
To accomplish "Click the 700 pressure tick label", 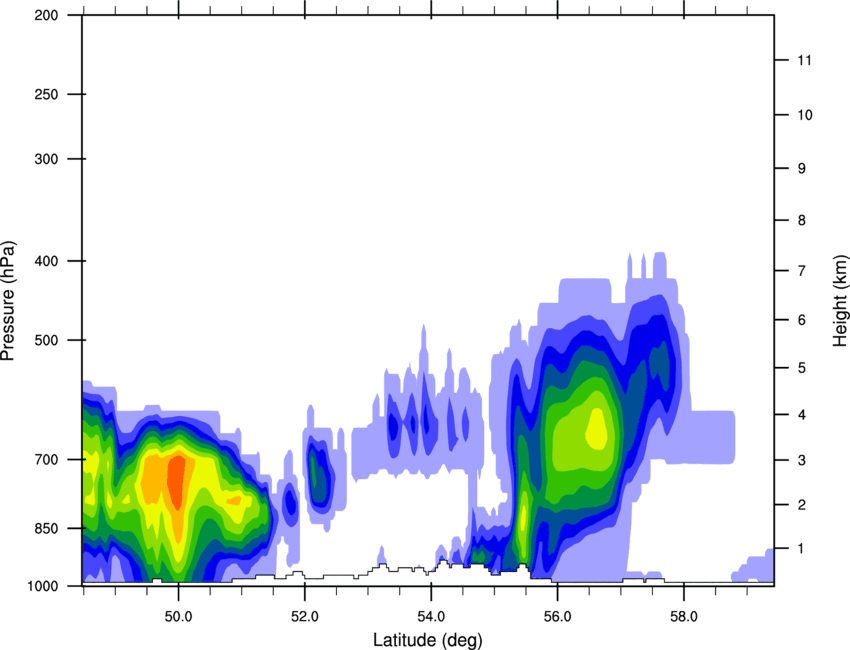I will pyautogui.click(x=46, y=459).
